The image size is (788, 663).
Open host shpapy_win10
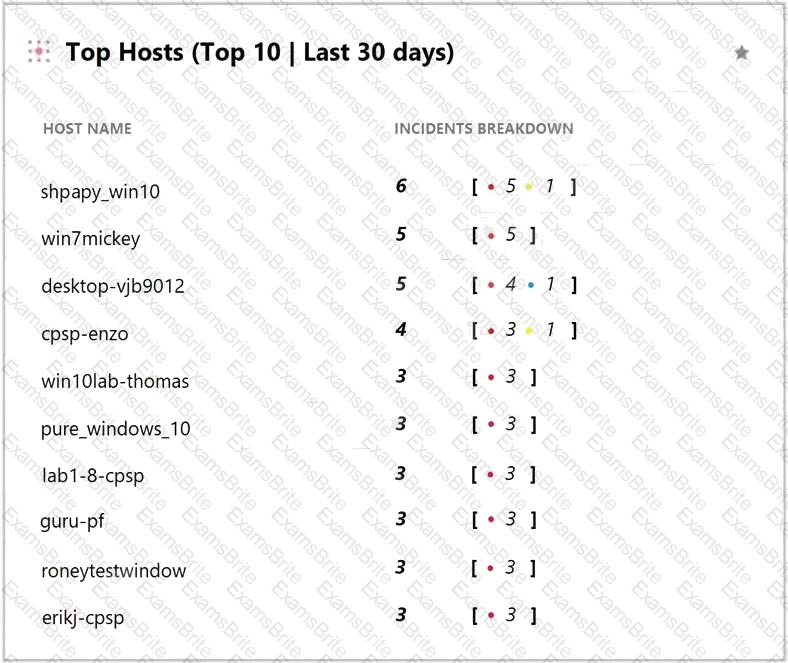point(100,190)
